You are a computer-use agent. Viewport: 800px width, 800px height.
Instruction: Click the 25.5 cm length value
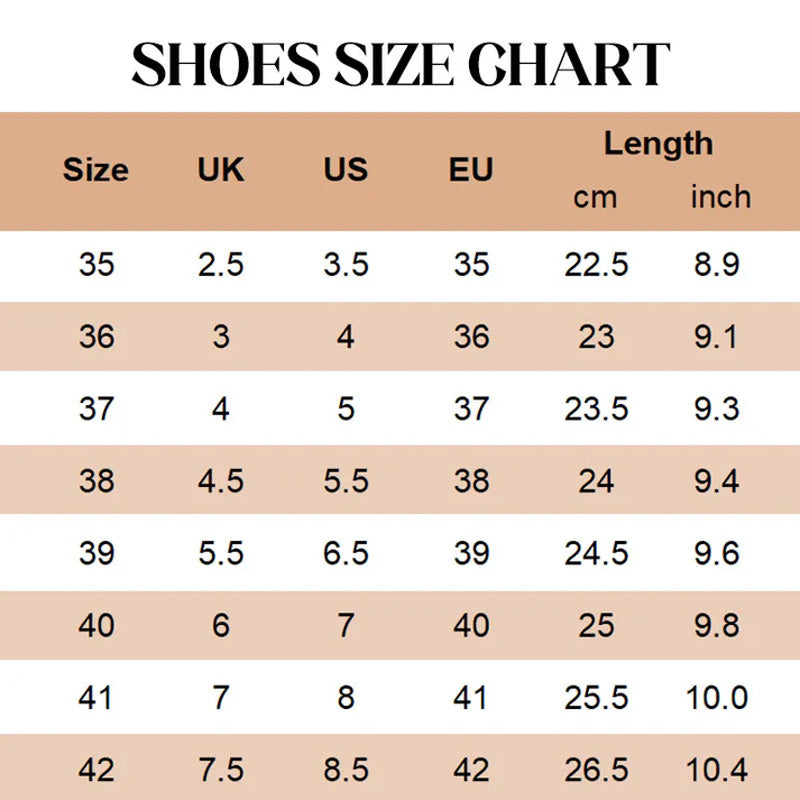pyautogui.click(x=596, y=697)
